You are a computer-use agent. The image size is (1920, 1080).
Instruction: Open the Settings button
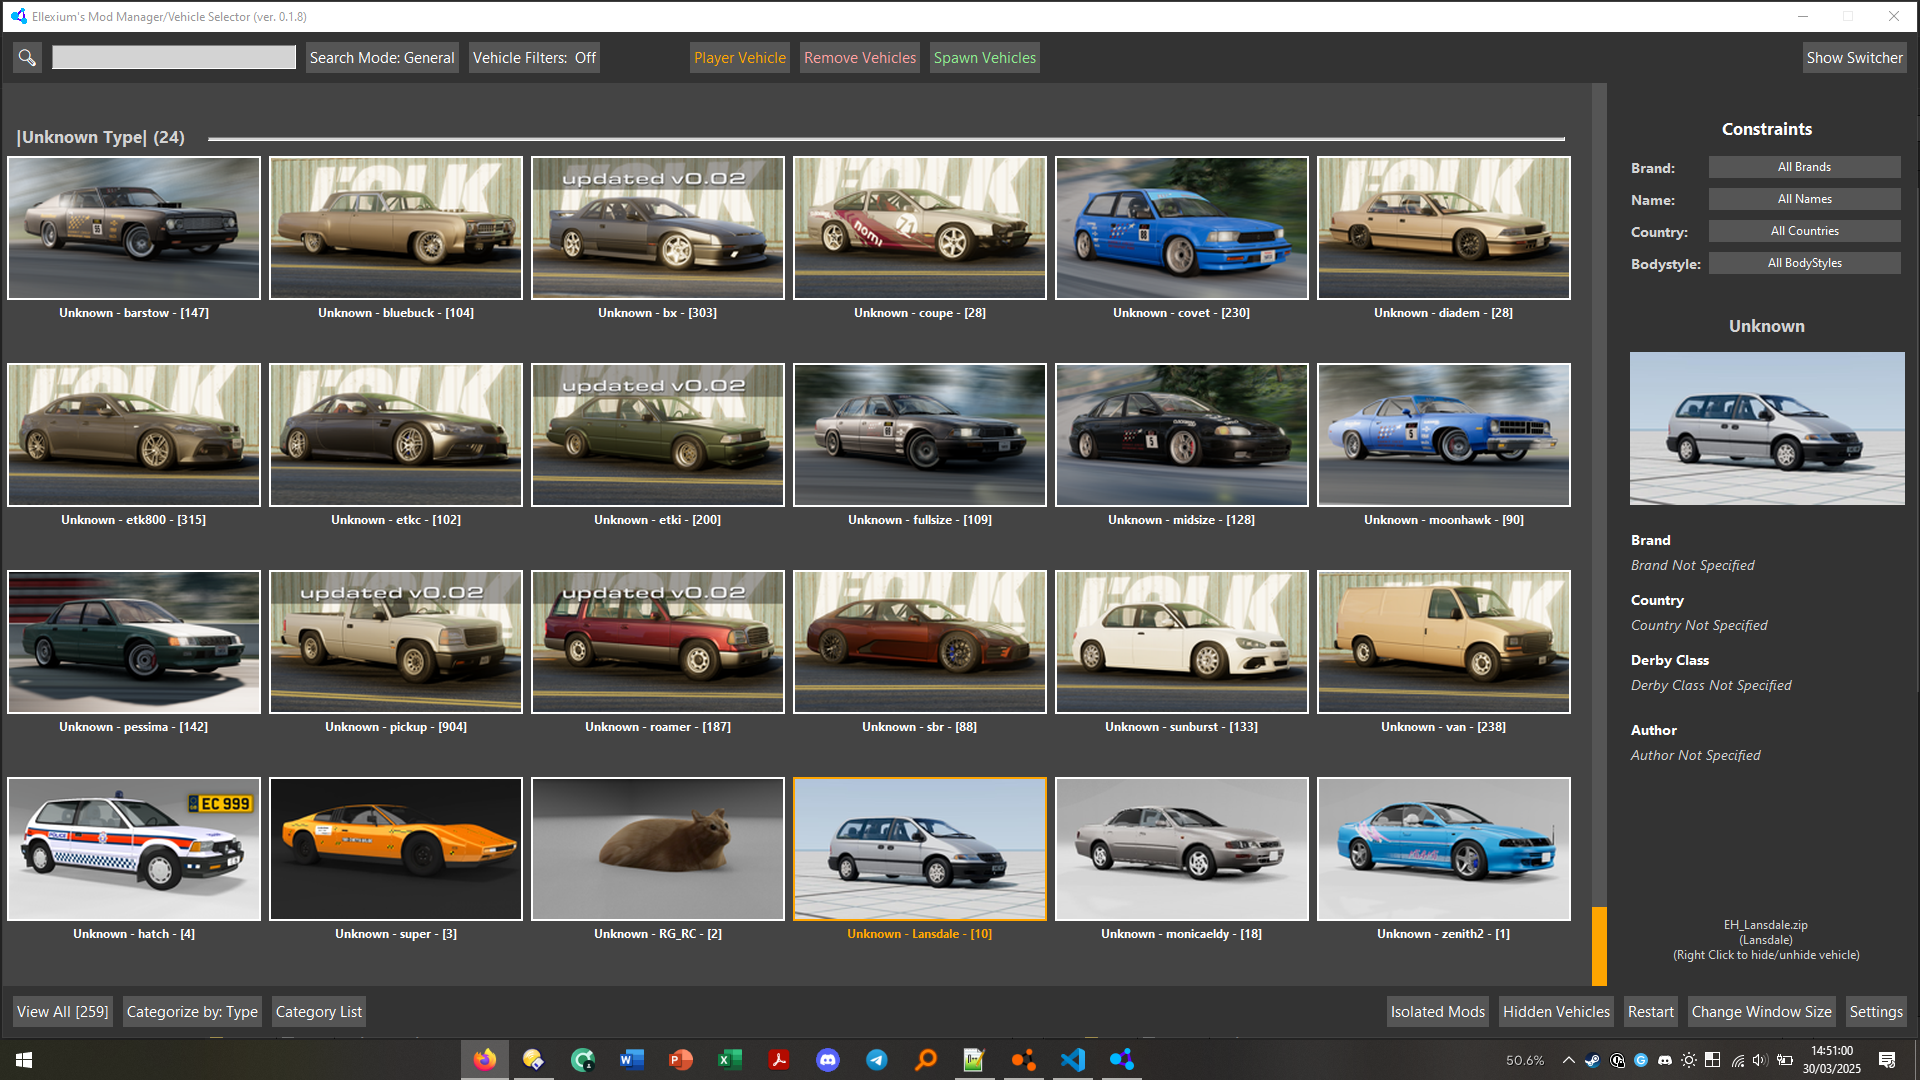(x=1875, y=1012)
